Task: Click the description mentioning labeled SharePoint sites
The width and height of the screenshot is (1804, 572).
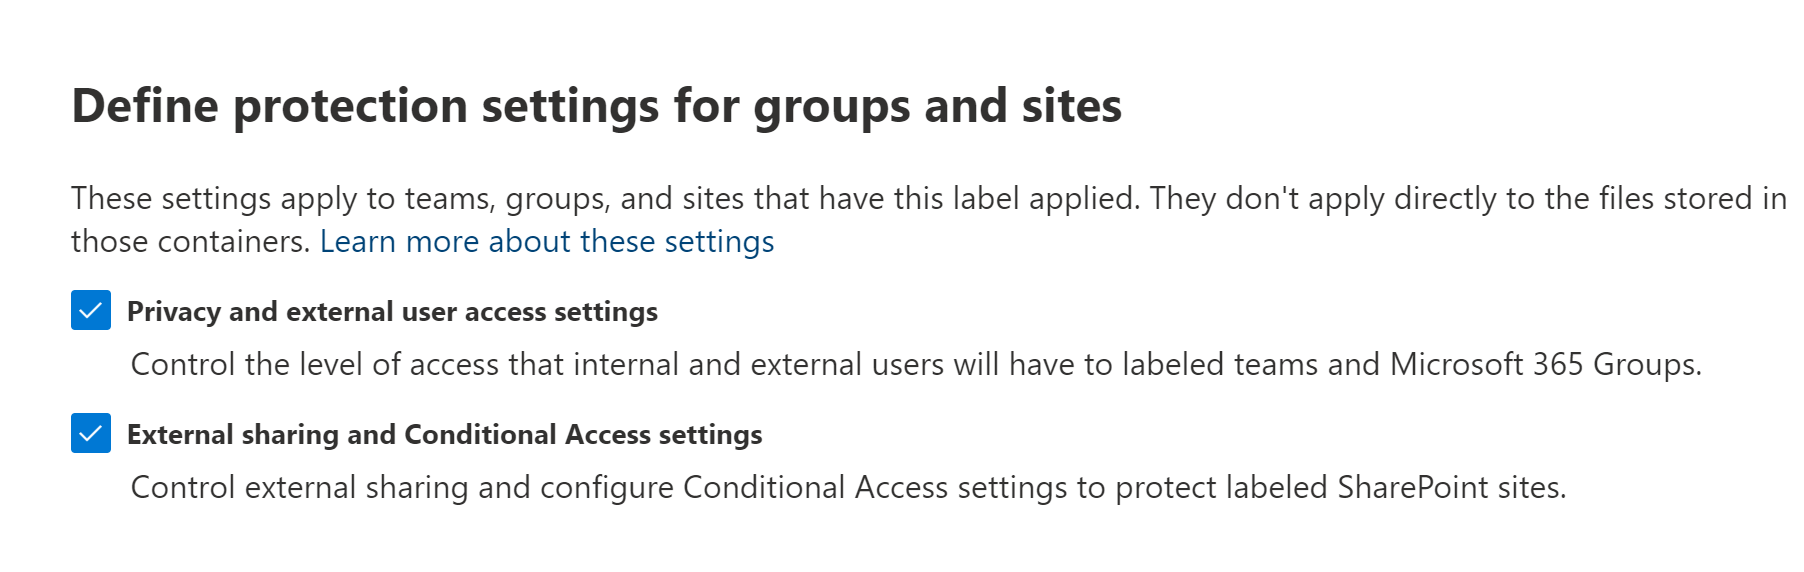Action: point(848,488)
